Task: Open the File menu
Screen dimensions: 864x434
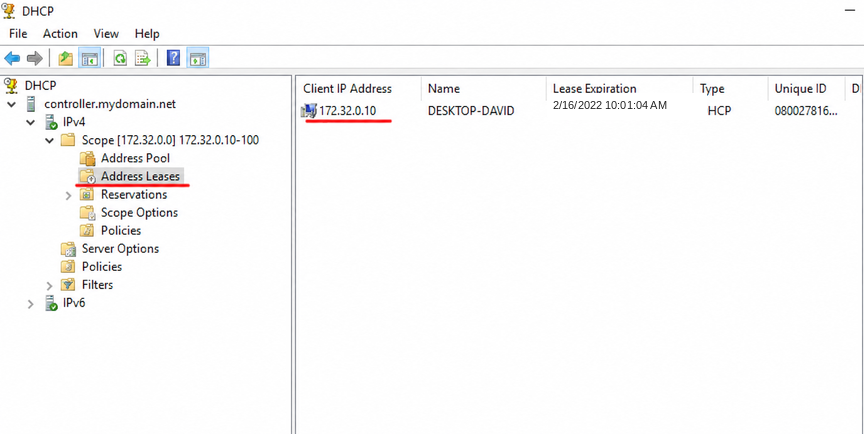Action: click(x=18, y=34)
